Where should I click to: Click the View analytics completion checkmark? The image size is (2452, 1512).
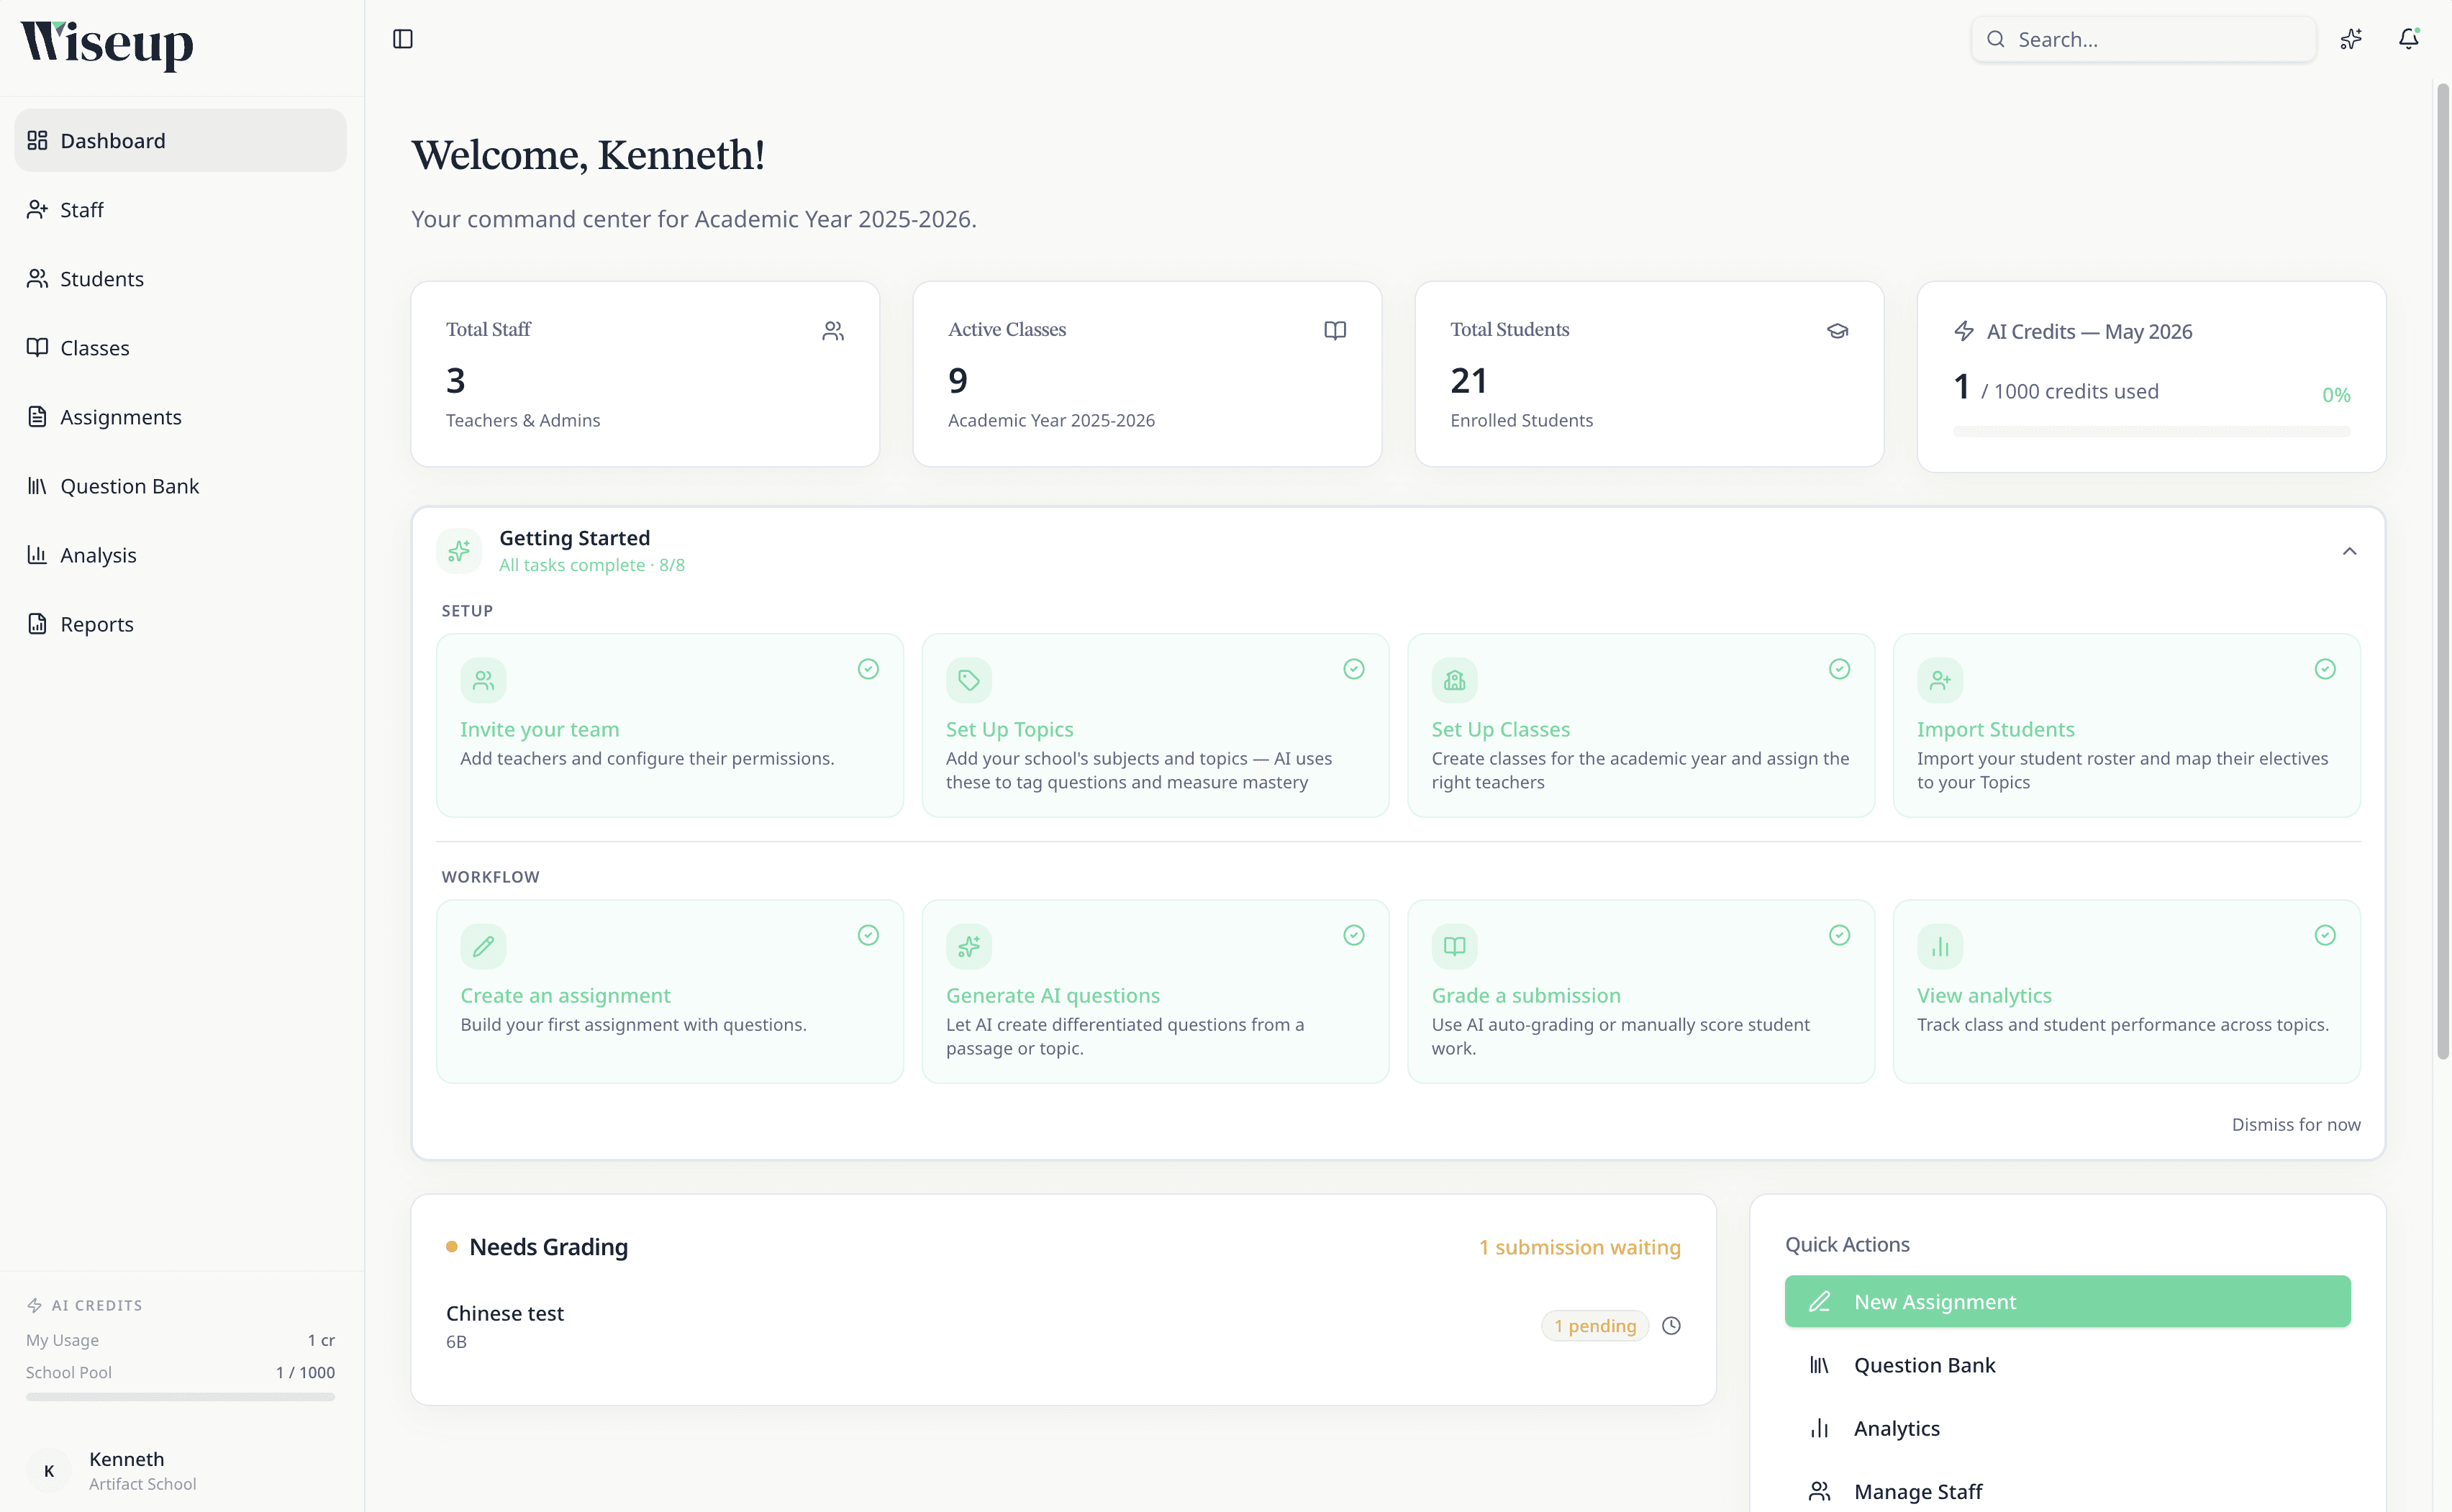point(2325,935)
